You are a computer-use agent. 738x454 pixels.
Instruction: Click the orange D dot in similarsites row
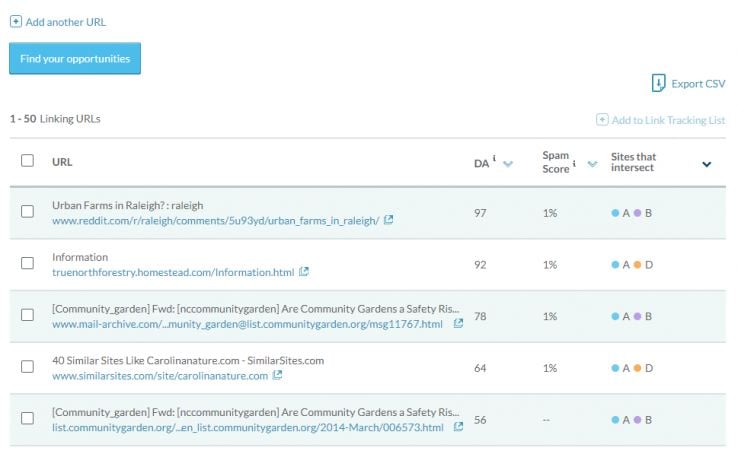pyautogui.click(x=637, y=368)
